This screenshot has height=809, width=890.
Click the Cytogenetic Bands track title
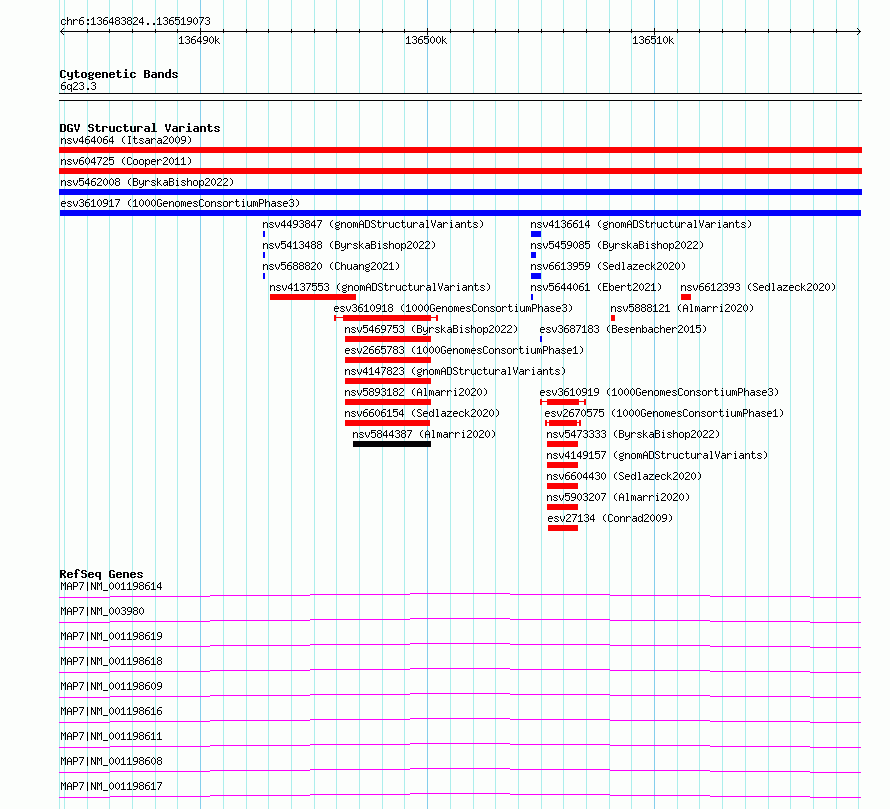(x=119, y=74)
